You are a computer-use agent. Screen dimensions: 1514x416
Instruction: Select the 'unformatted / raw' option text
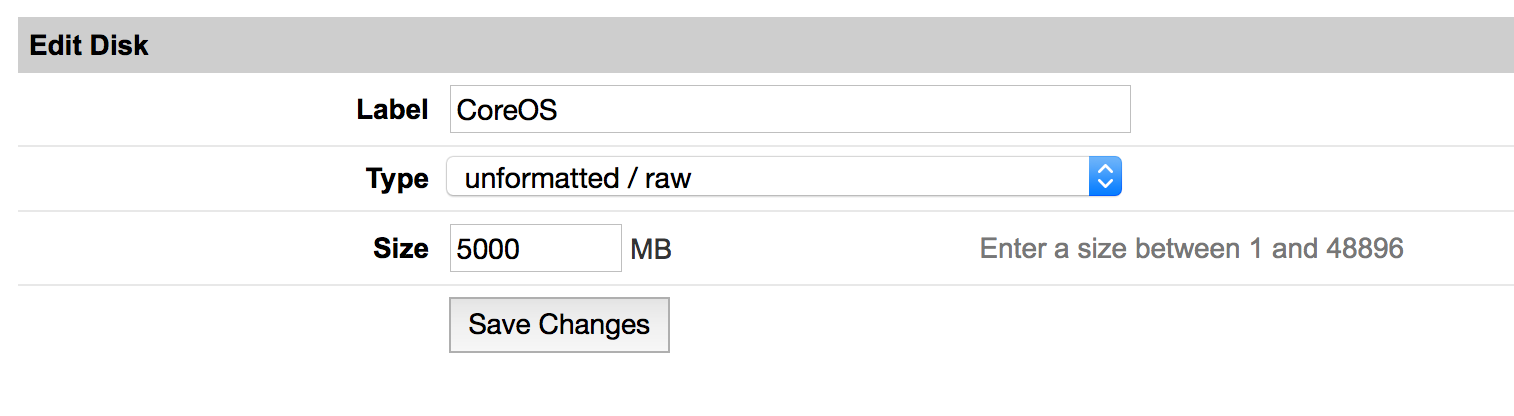click(578, 179)
